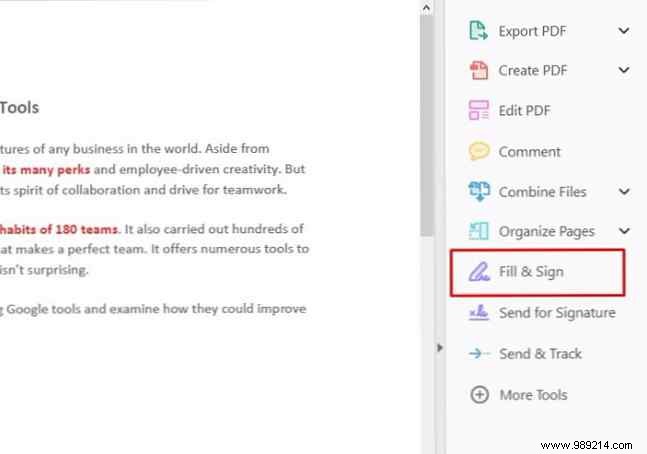Select the Edit PDF tool label
647x454 pixels.
(x=524, y=111)
